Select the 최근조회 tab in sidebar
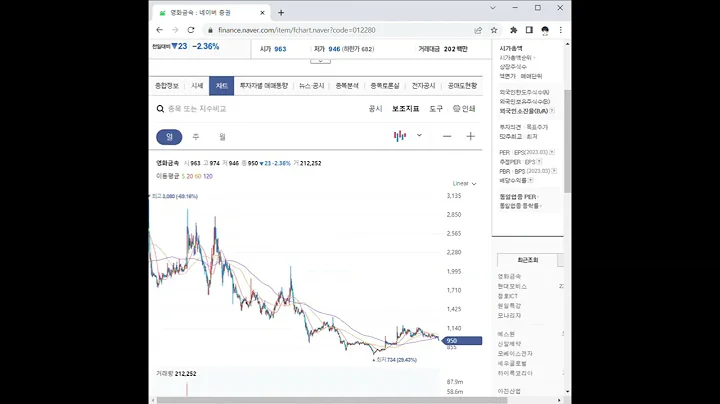 point(528,260)
